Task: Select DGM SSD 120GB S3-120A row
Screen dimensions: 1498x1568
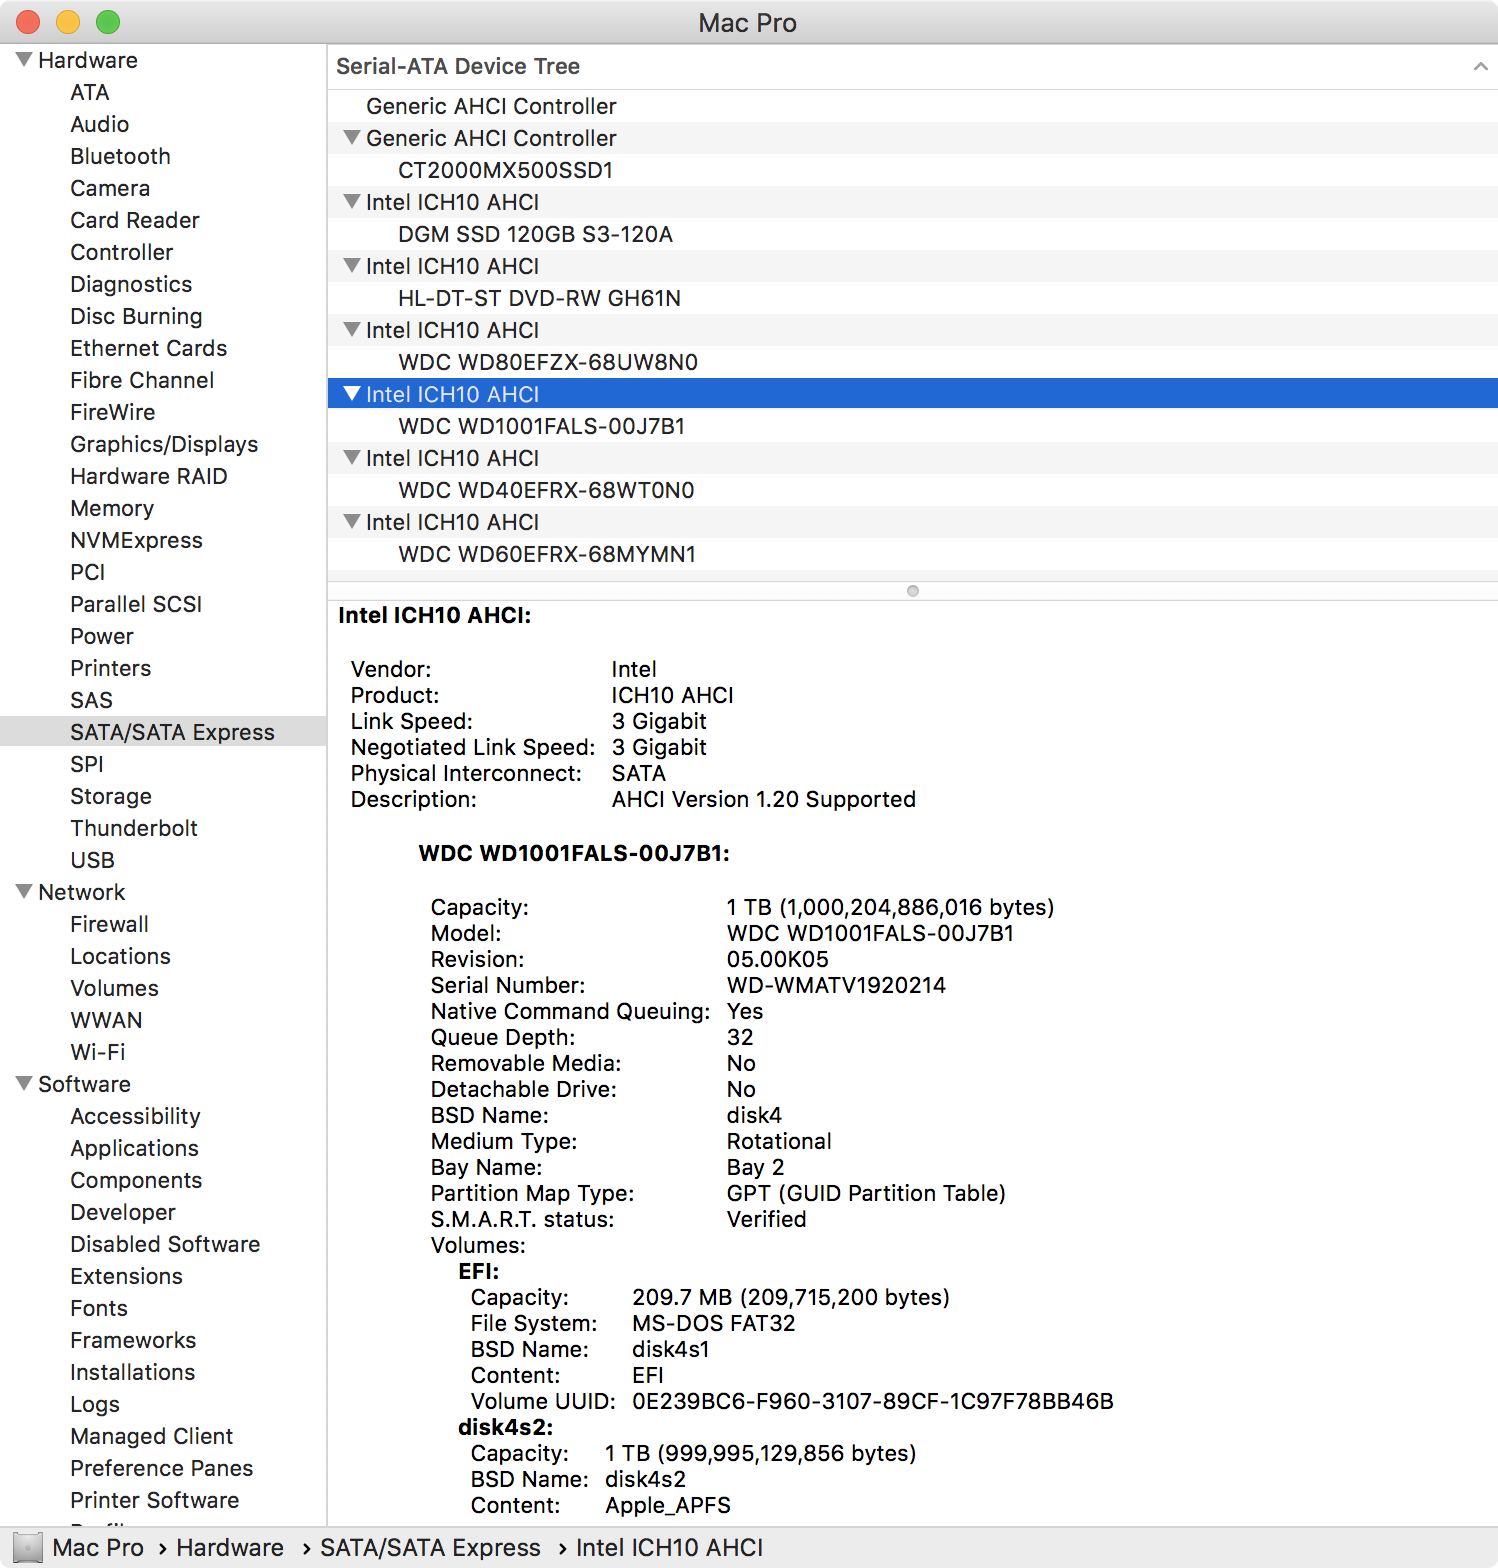Action: [913, 234]
